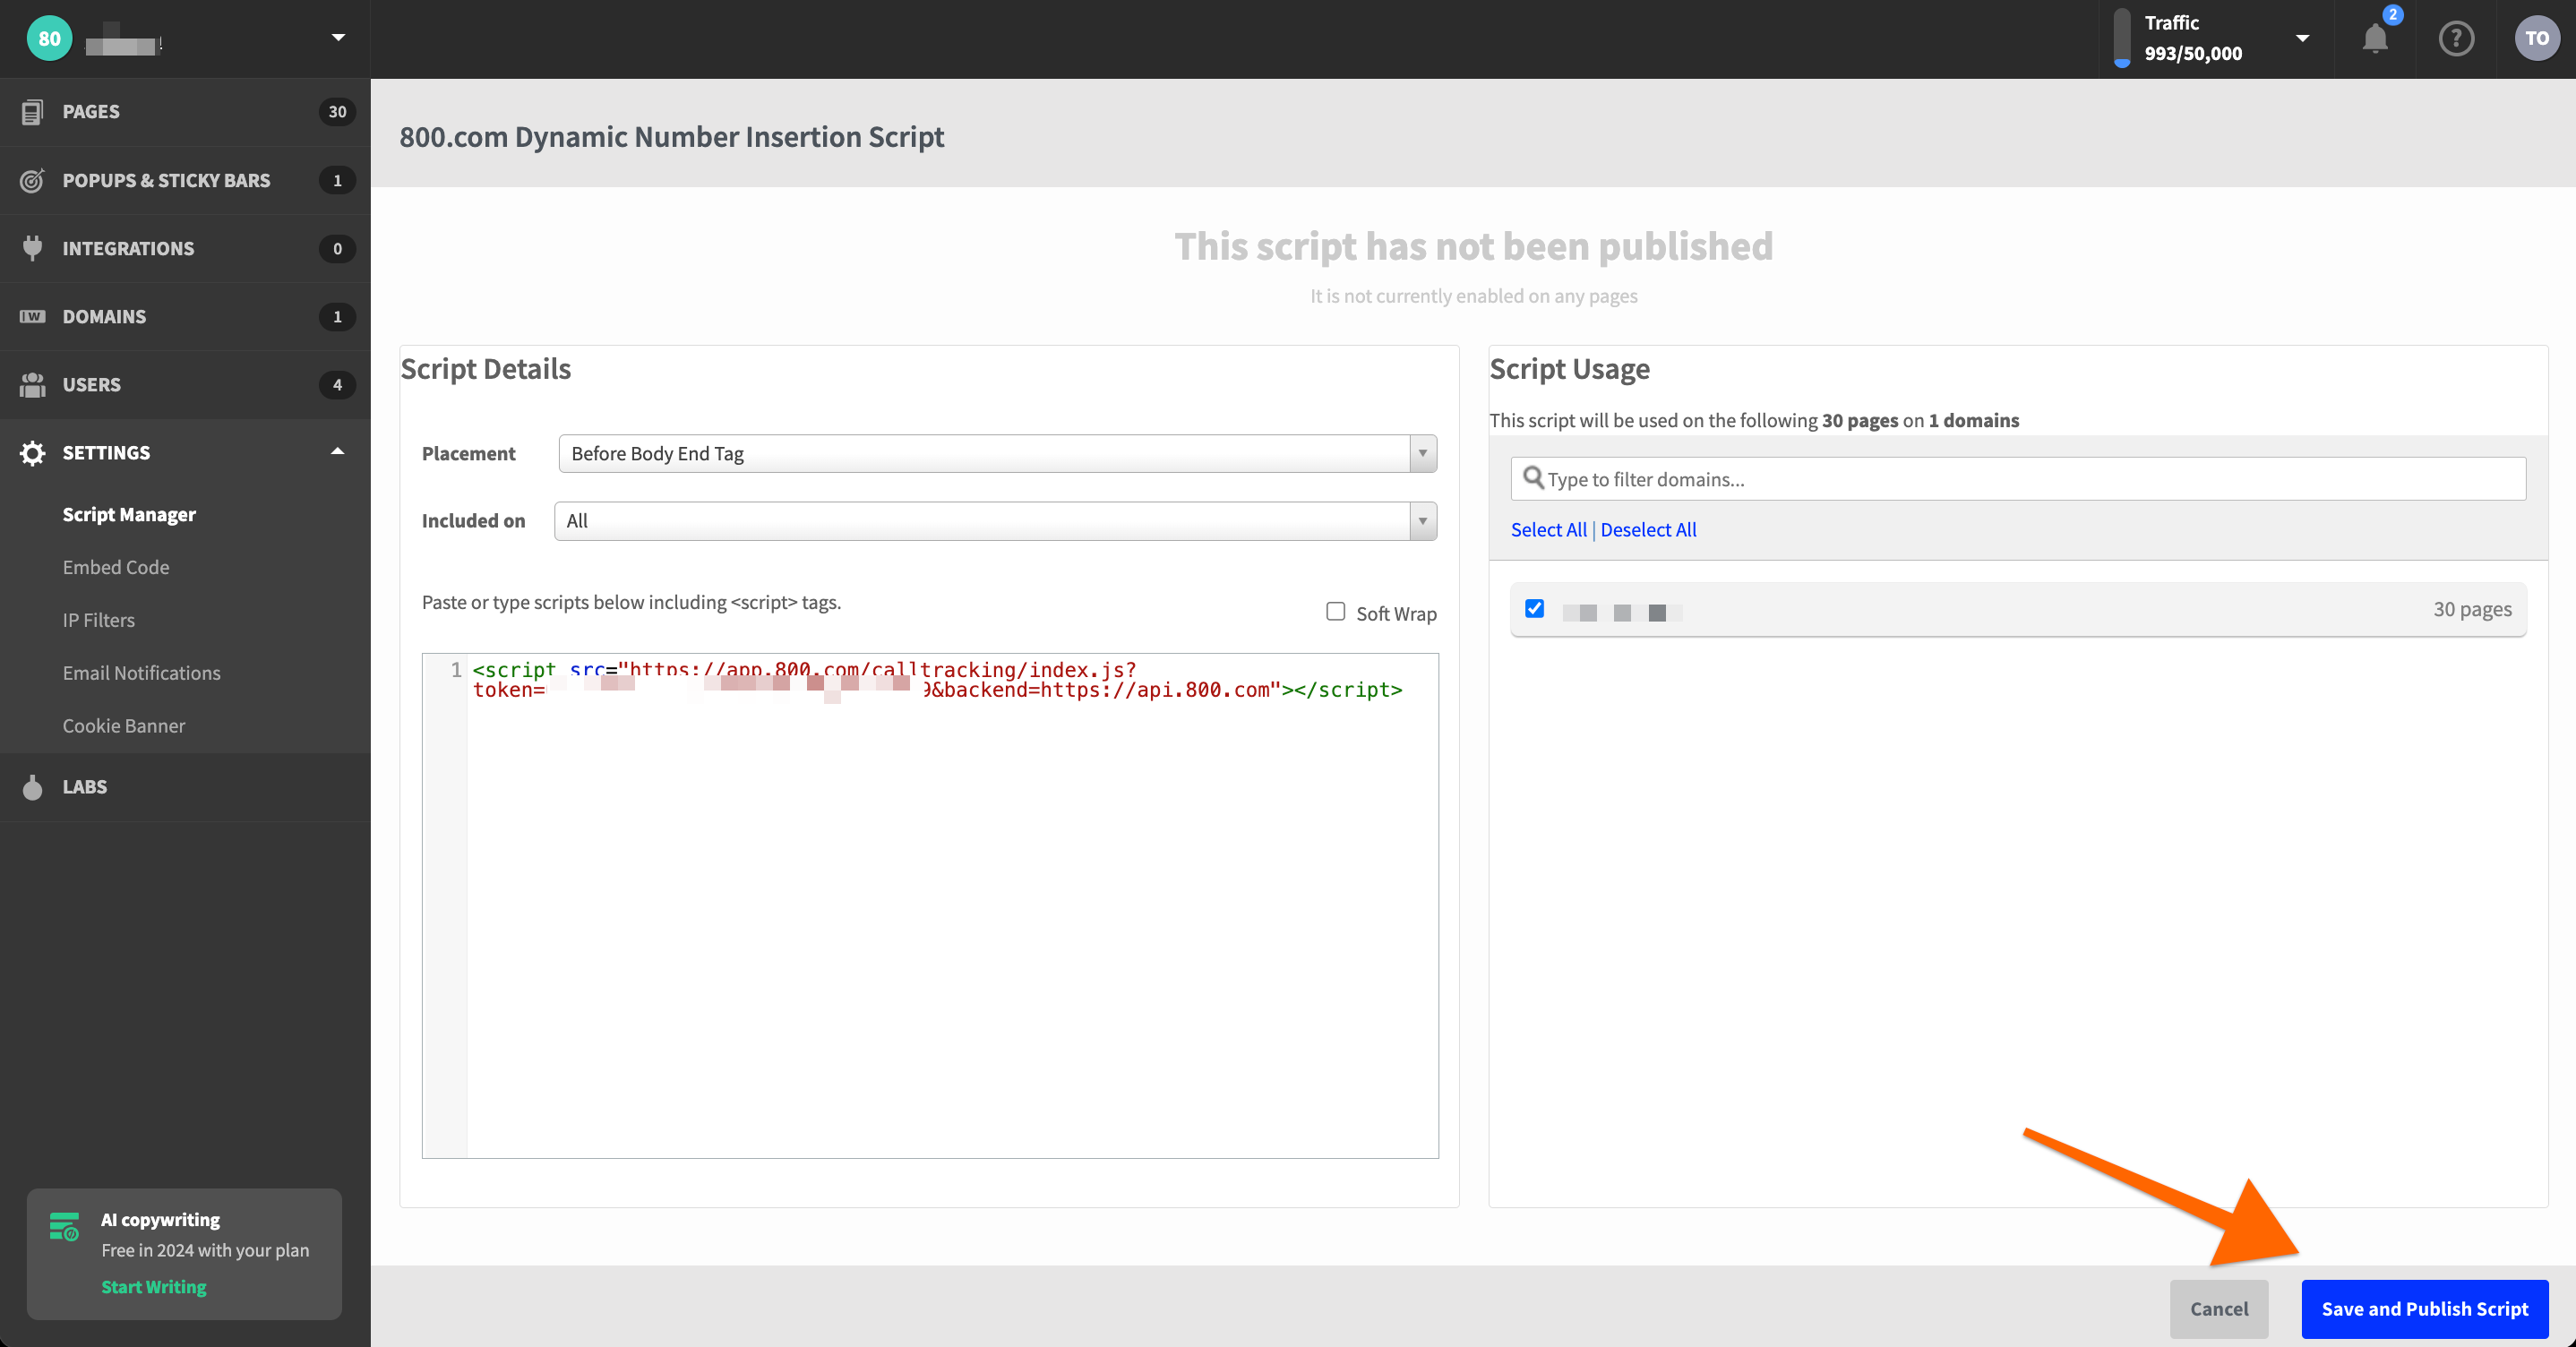Click the Popups & Sticky Bars target icon
The height and width of the screenshot is (1347, 2576).
click(32, 180)
